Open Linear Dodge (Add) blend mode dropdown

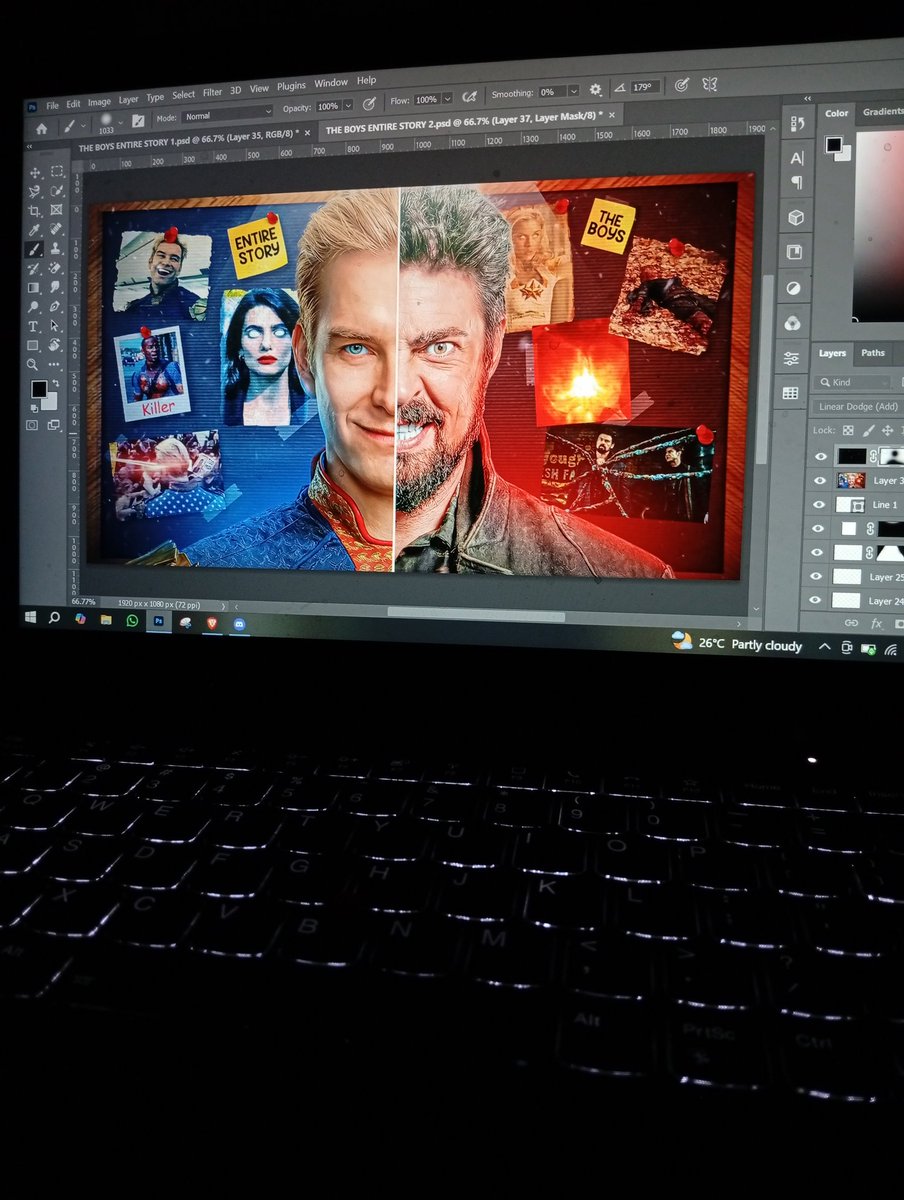click(x=857, y=406)
